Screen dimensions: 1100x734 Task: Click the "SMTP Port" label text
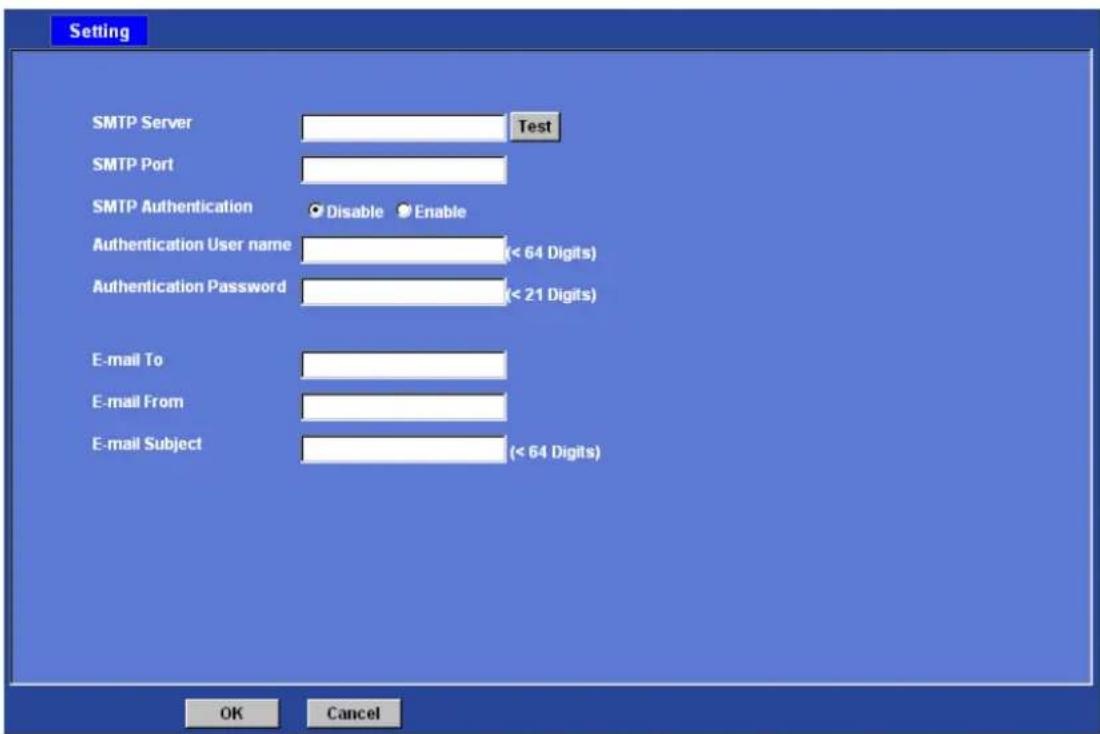click(133, 165)
